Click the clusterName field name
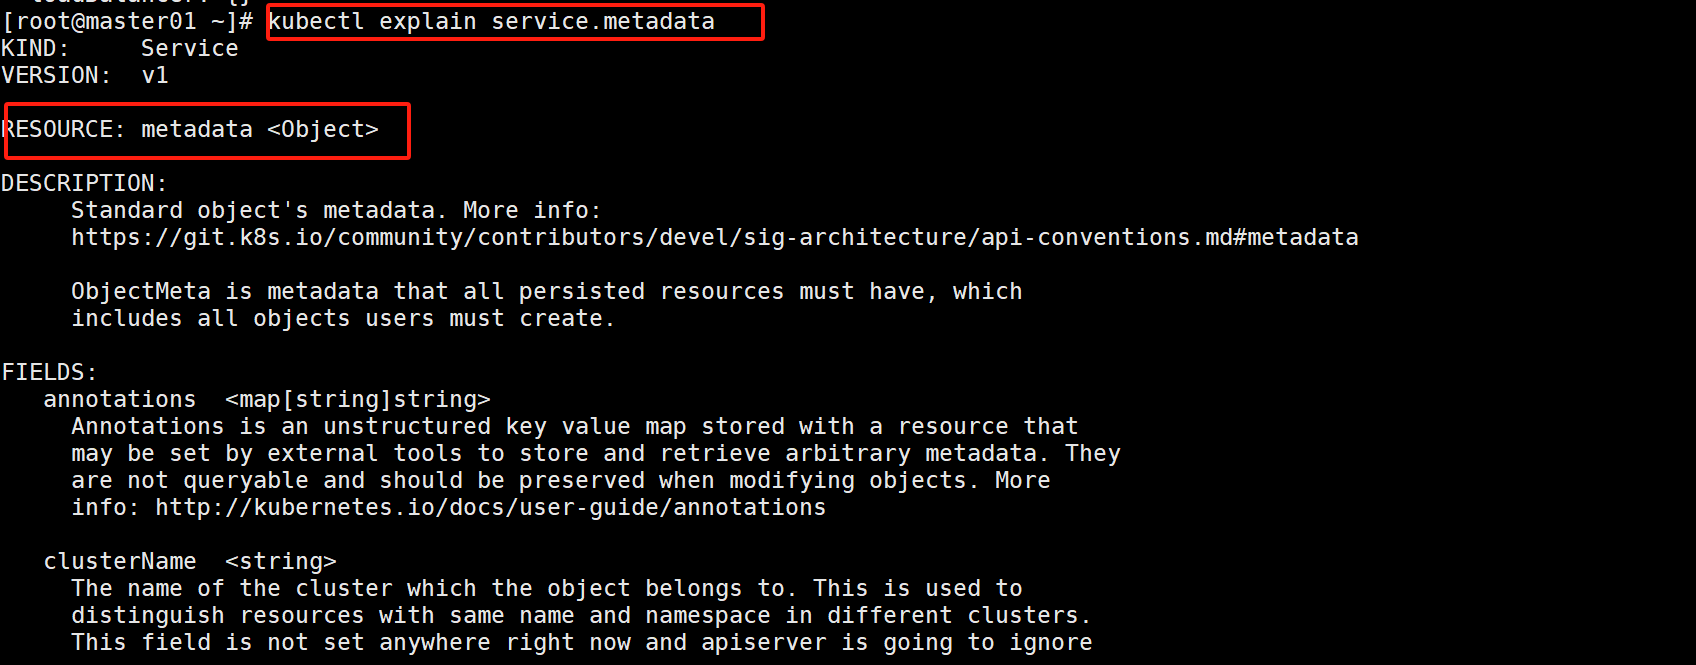 120,561
